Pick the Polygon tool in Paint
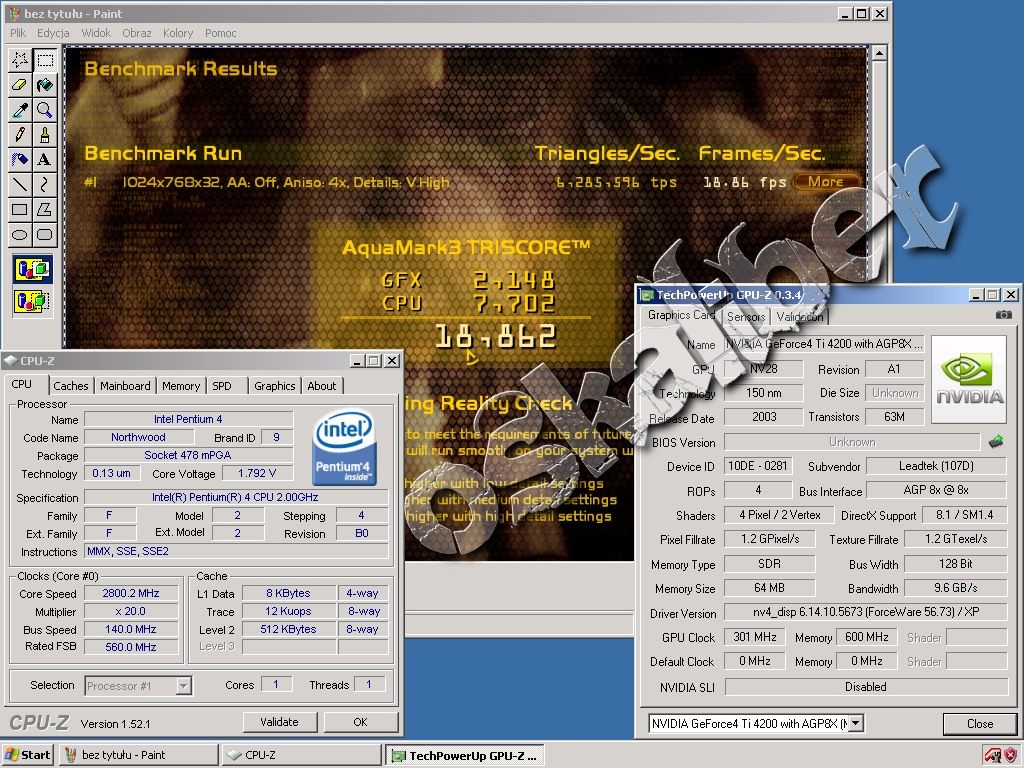Image resolution: width=1024 pixels, height=768 pixels. (44, 209)
